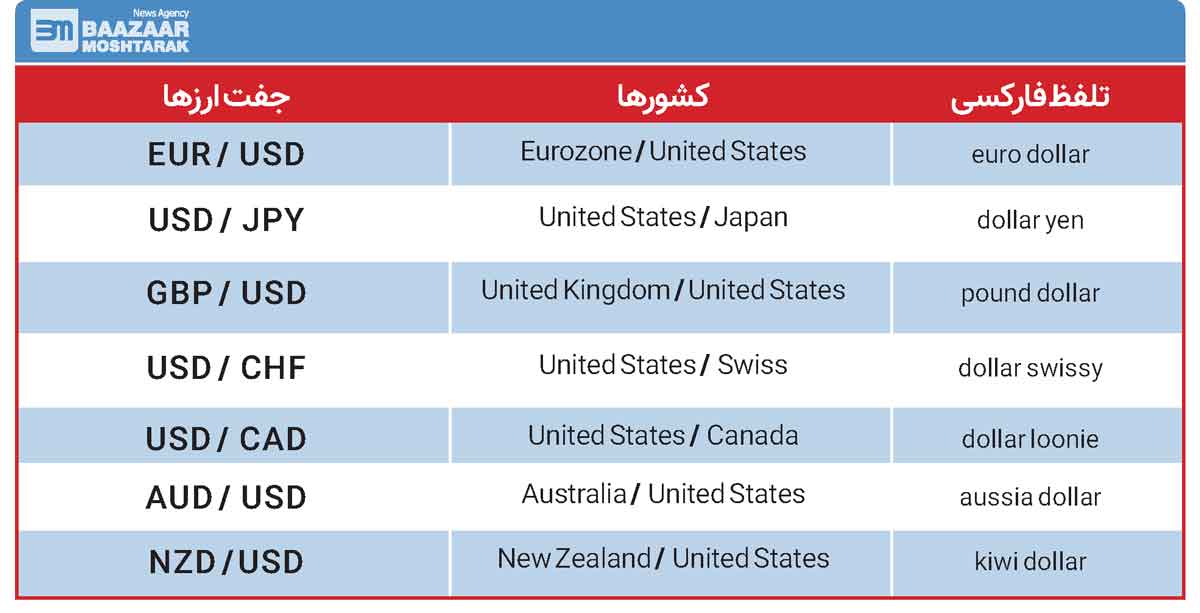
Task: Select the United Kingdom / United States cell
Action: tap(671, 293)
